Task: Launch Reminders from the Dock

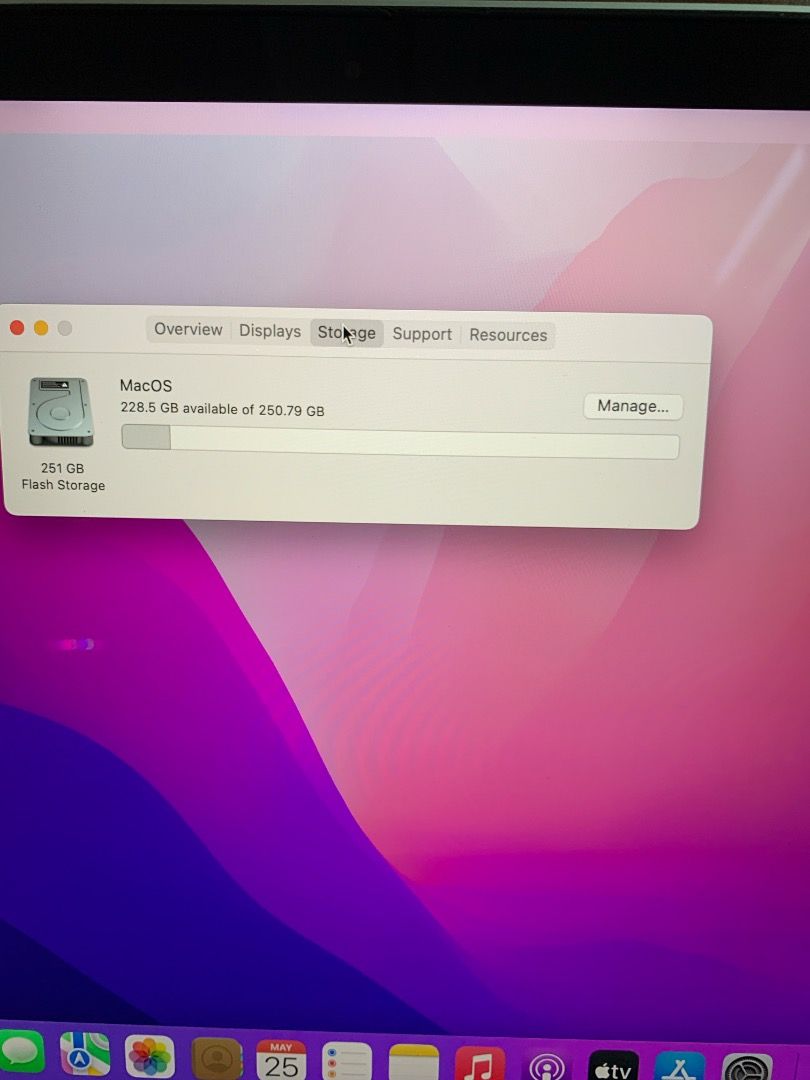Action: 347,1061
